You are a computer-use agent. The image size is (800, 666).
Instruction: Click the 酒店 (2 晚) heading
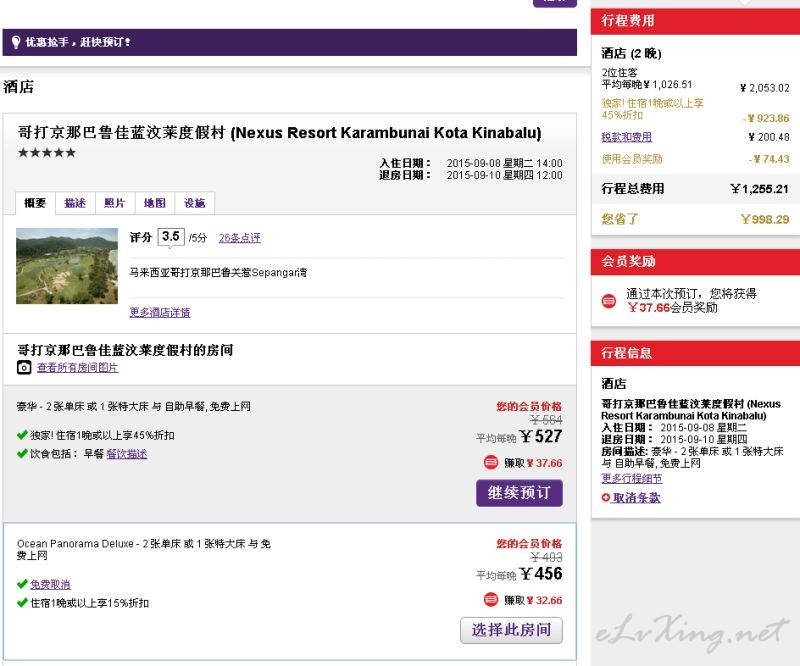click(x=631, y=54)
